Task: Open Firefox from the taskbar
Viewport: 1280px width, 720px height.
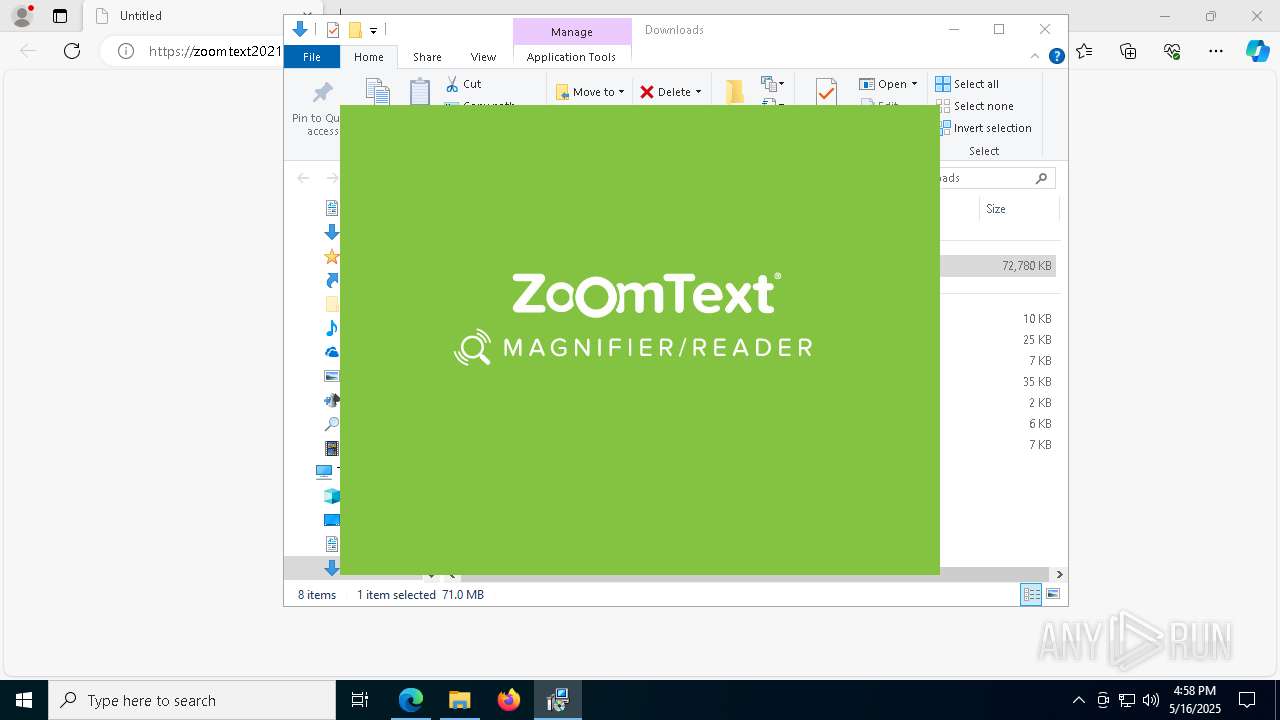Action: pyautogui.click(x=509, y=700)
